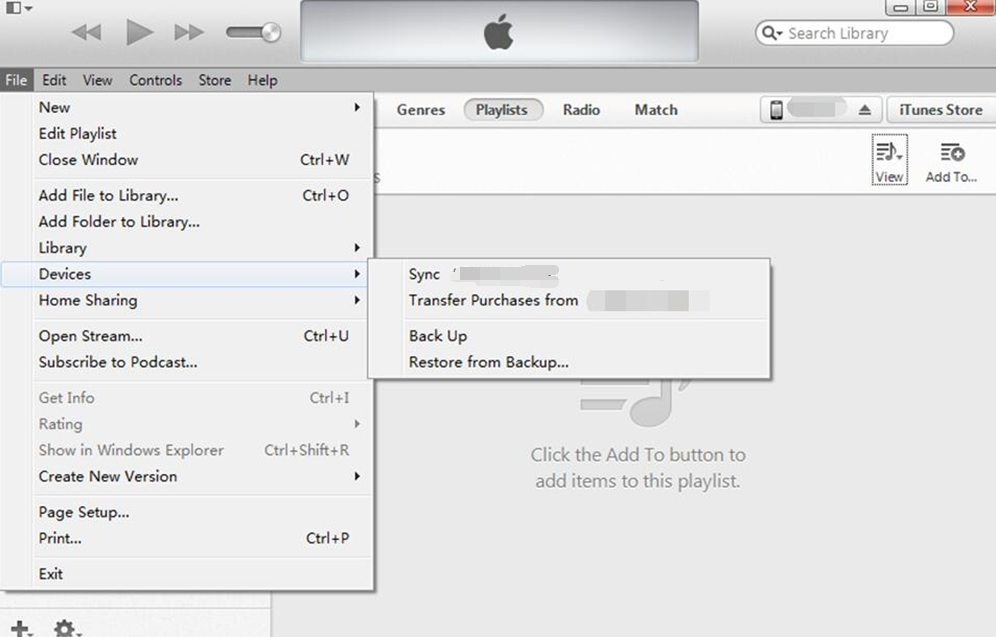Click the next track fast-forward button
The image size is (996, 637).
pos(189,32)
